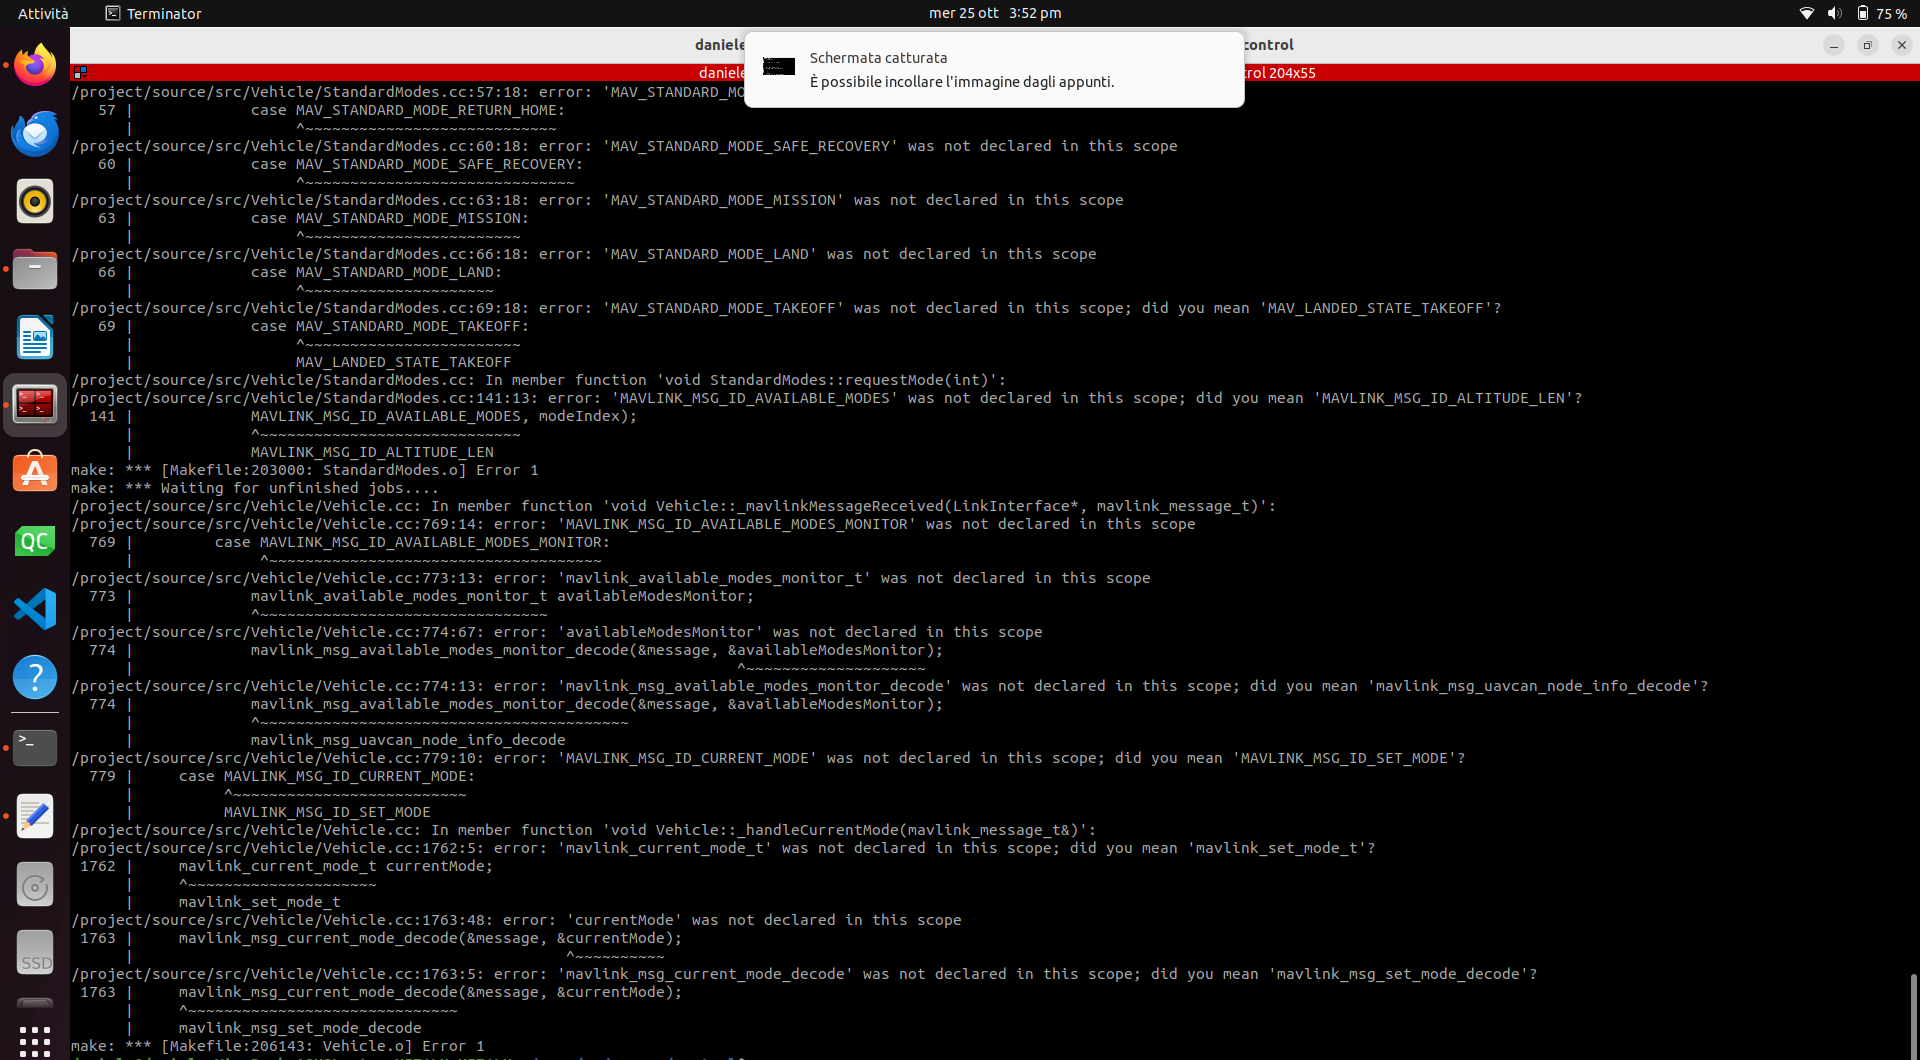Open the Files file manager

tap(34, 269)
